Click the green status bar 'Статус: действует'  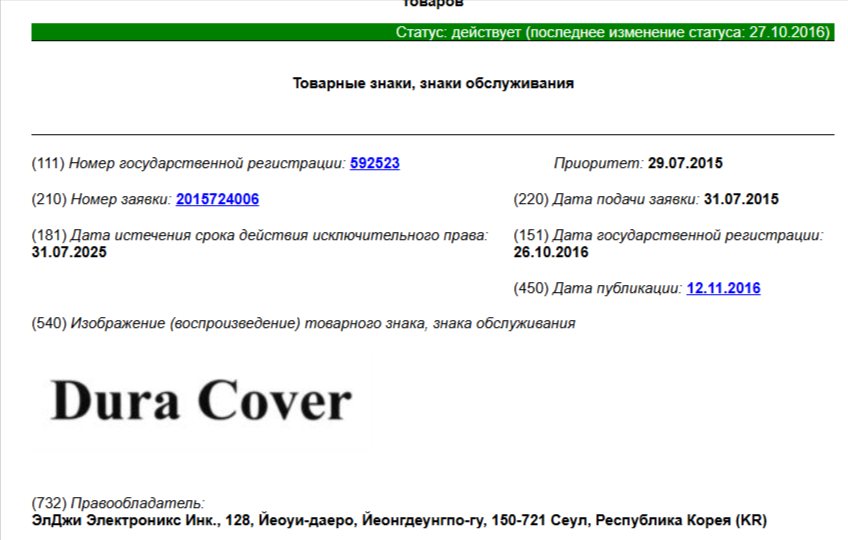(433, 32)
